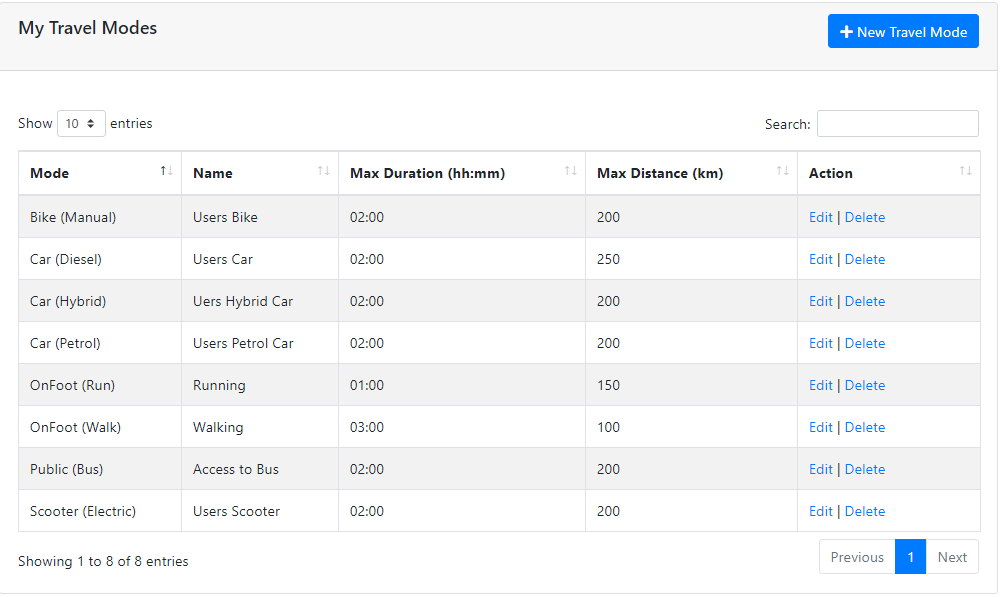Sort by Action column arrows
1005x597 pixels.
pyautogui.click(x=965, y=171)
